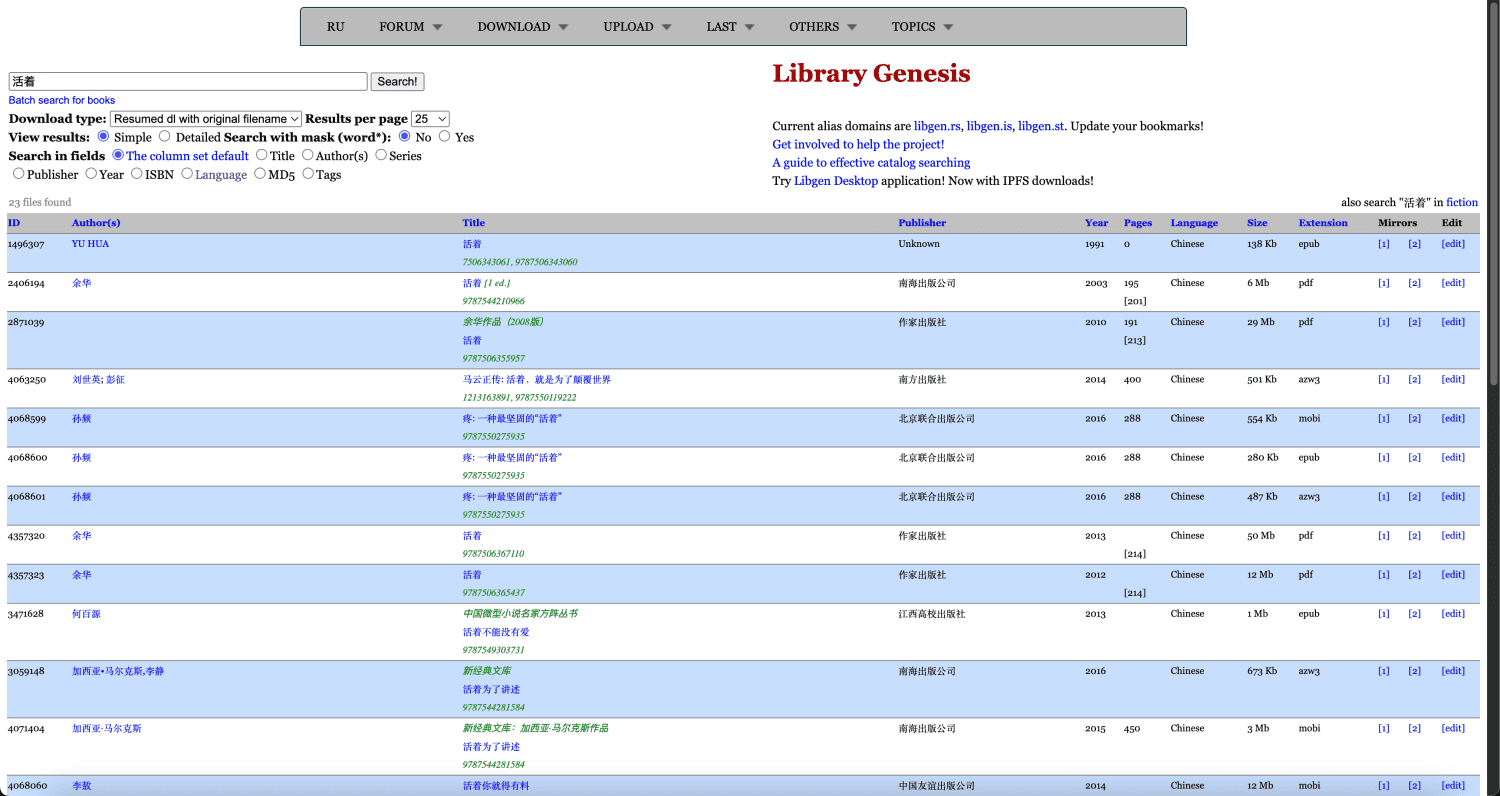Open the libgen.is alias domain link
The height and width of the screenshot is (796, 1500).
coord(989,126)
